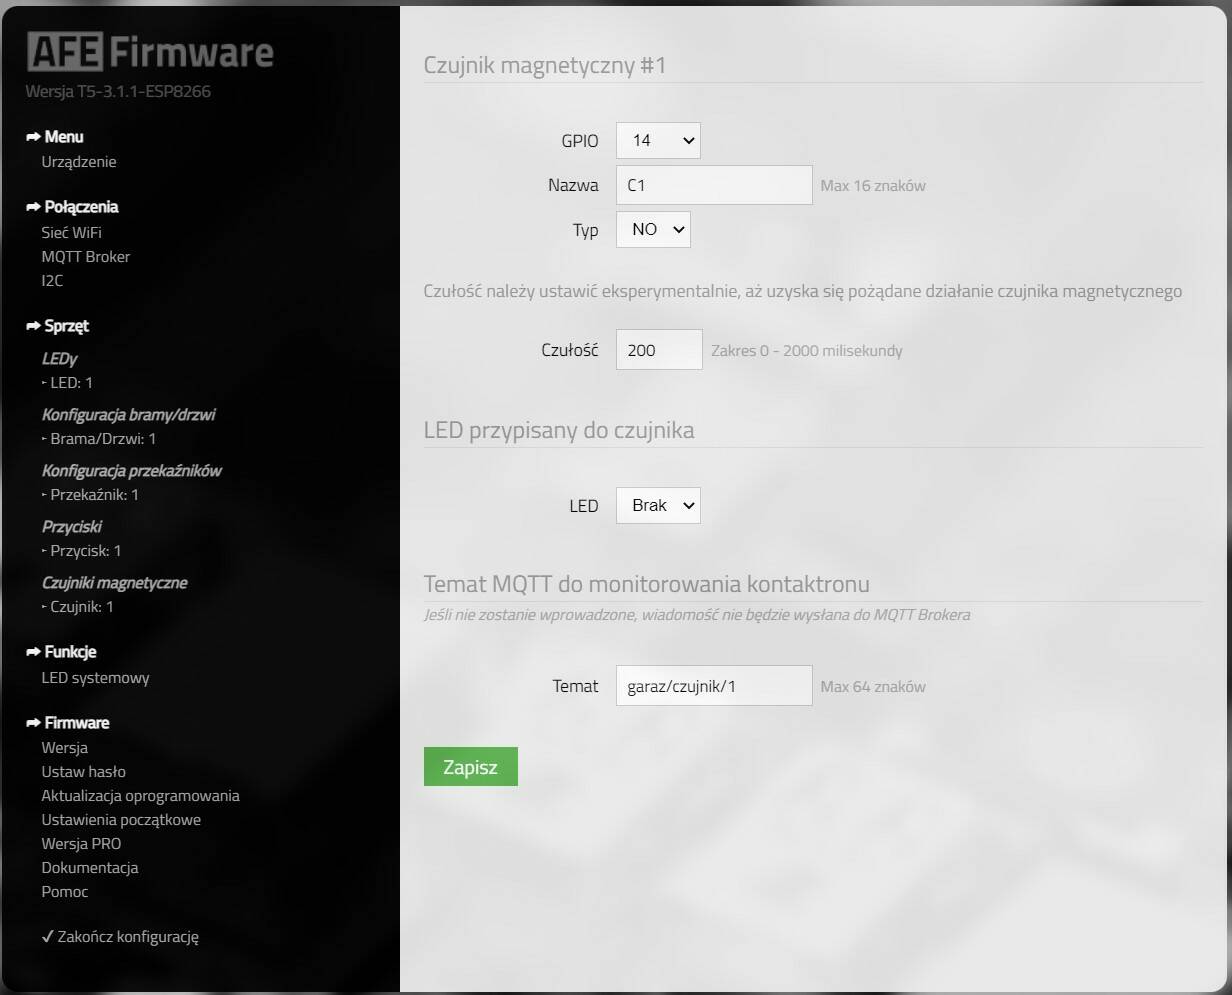Screen dimensions: 1232x995
Task: Select Przycisk: 1 button settings
Action: click(x=85, y=551)
